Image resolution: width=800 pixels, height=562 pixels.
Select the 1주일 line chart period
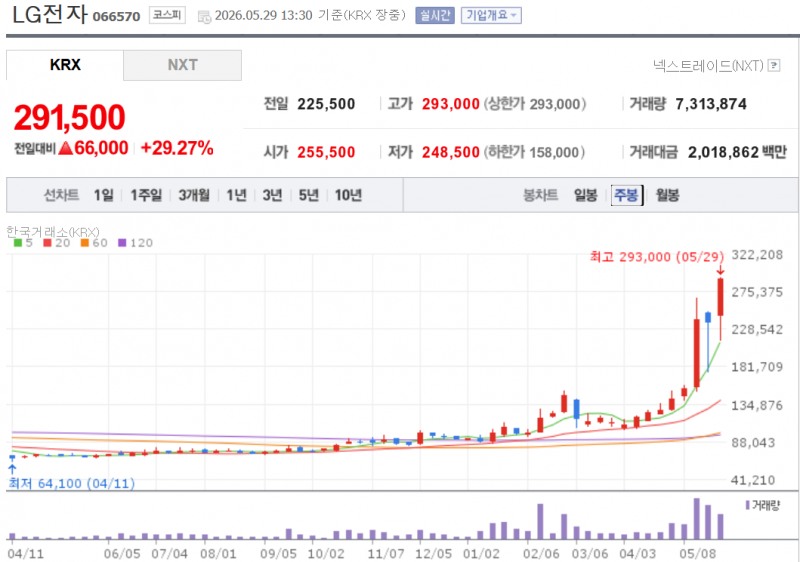point(146,195)
